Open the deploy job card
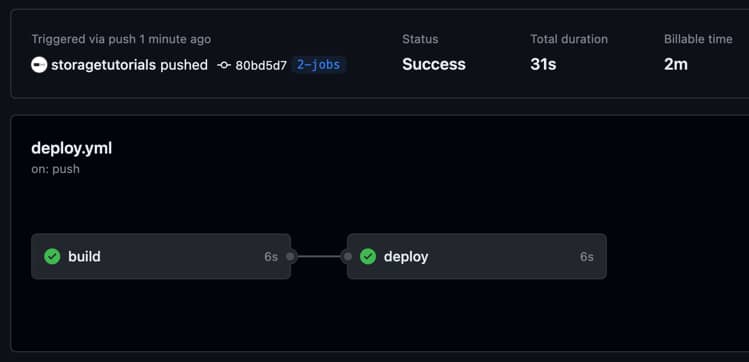 [x=477, y=256]
